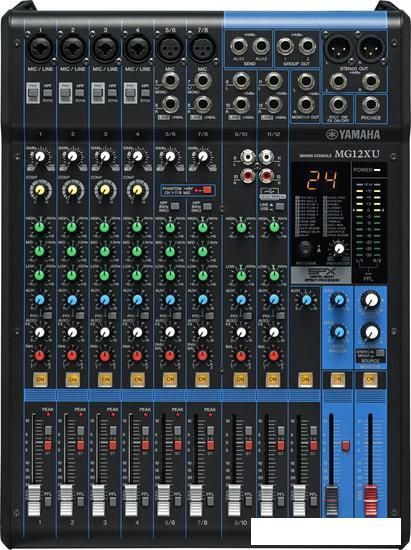Click the channel 4 green MID EQ knob
The image size is (411, 550).
137,251
